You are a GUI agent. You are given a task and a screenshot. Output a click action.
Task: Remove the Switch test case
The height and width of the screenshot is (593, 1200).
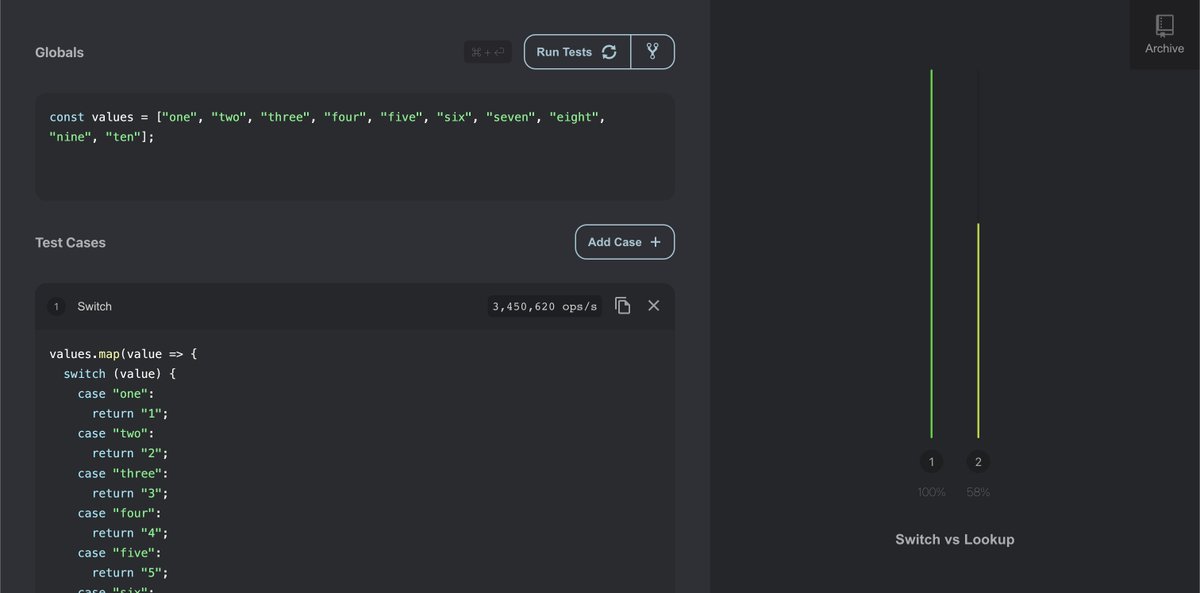pos(654,306)
